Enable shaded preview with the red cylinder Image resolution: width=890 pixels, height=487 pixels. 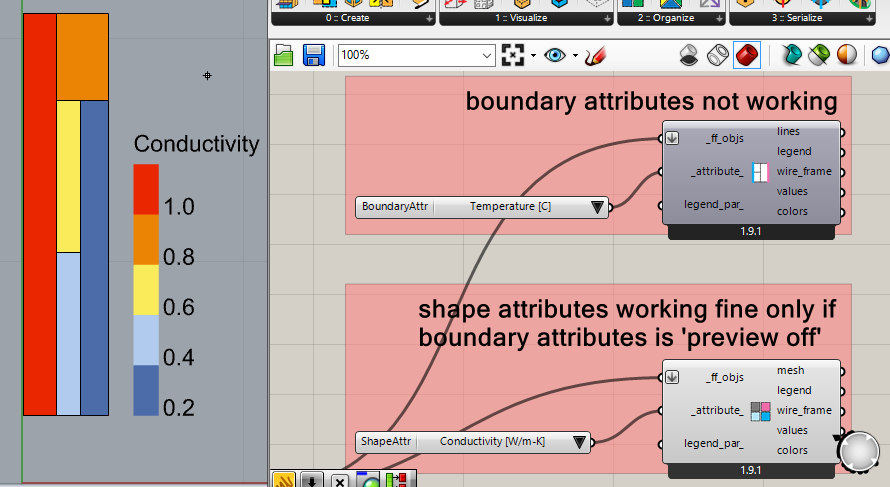(x=745, y=55)
